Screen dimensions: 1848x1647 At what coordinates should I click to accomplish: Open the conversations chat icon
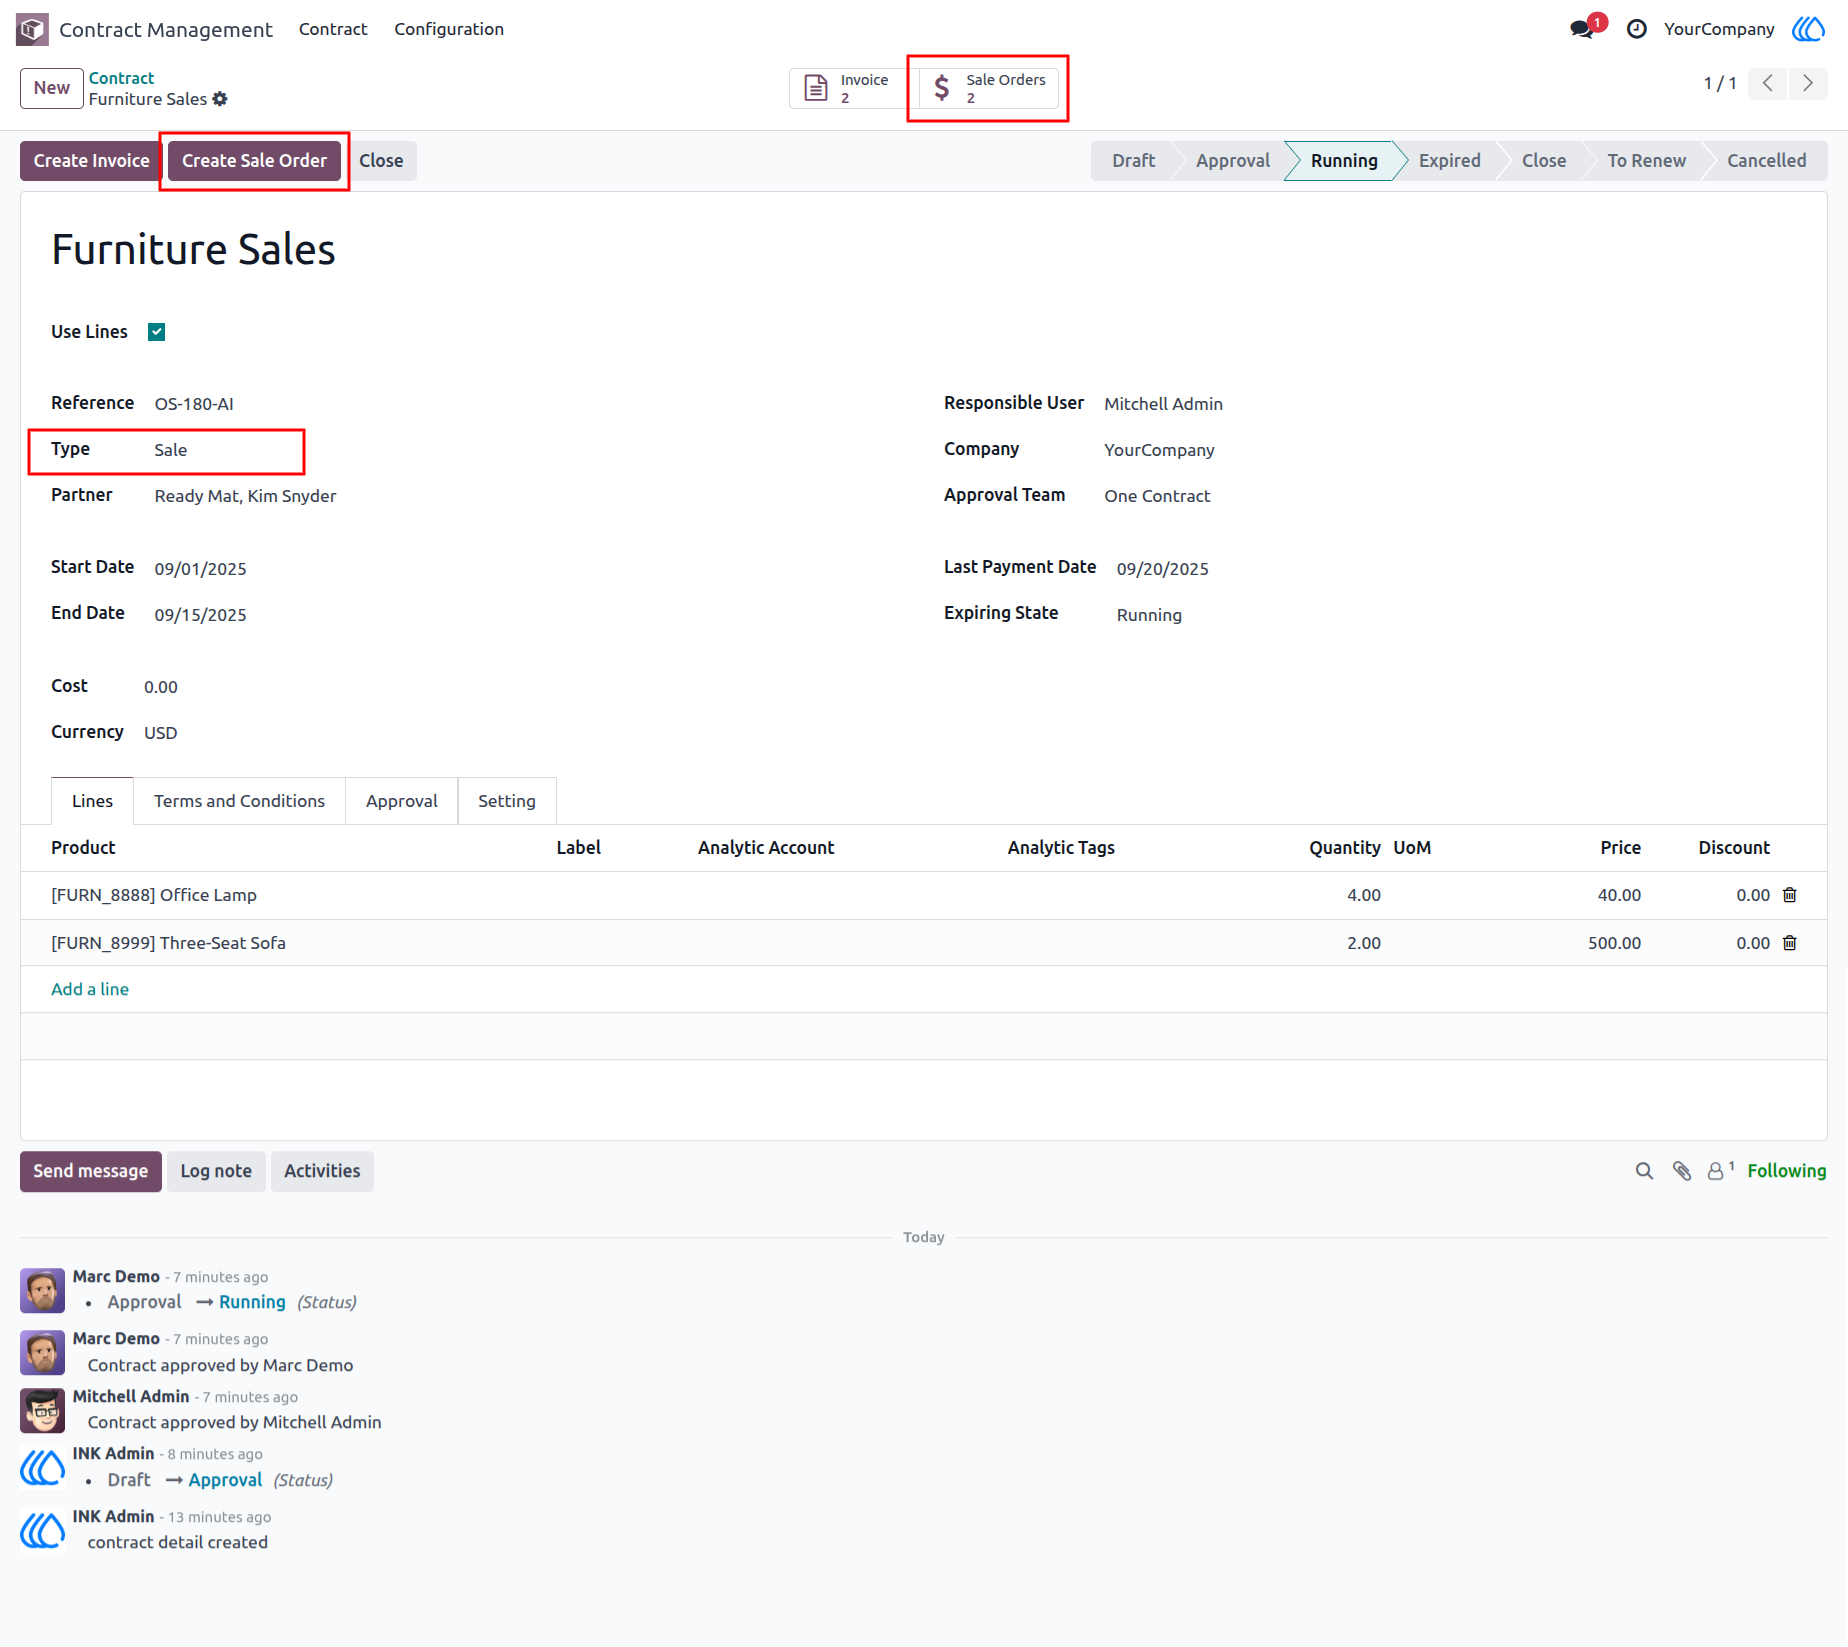point(1583,29)
